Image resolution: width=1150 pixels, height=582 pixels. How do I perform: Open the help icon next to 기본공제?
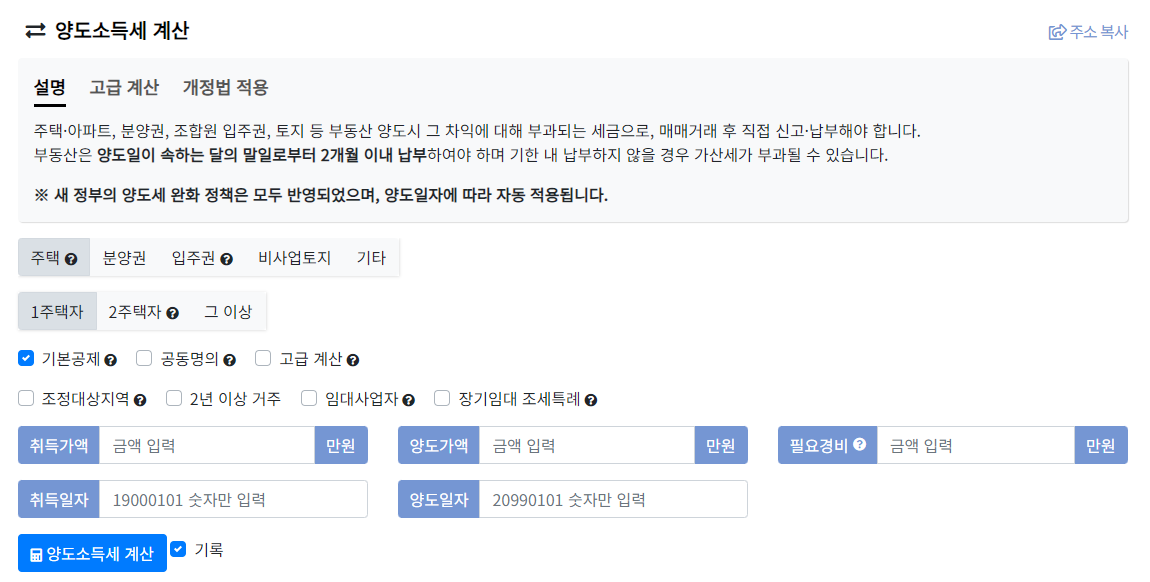pos(111,358)
